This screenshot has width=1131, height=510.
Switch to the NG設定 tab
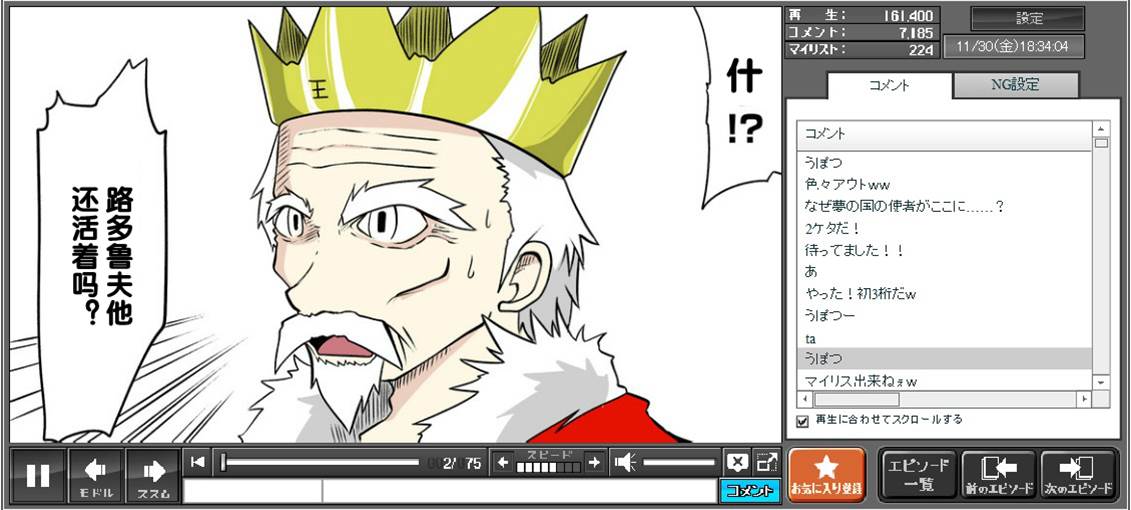point(1015,85)
